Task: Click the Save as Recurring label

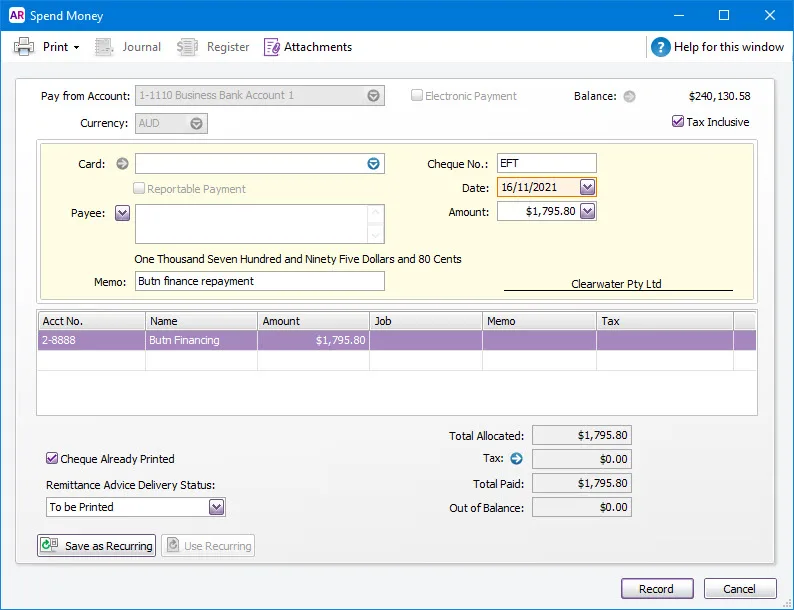Action: (x=108, y=546)
